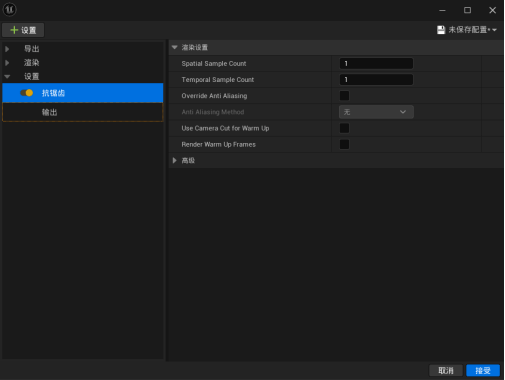Viewport: 505px width, 380px height.
Task: Open the Anti Aliasing Method dropdown
Action: pos(376,112)
